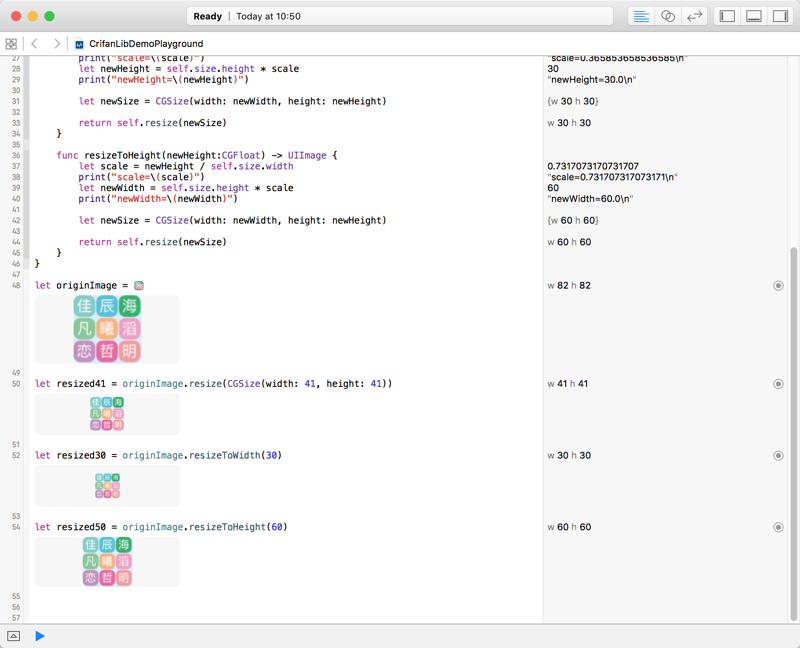The height and width of the screenshot is (648, 800).
Task: Click the UIImage return type
Action: [x=307, y=155]
